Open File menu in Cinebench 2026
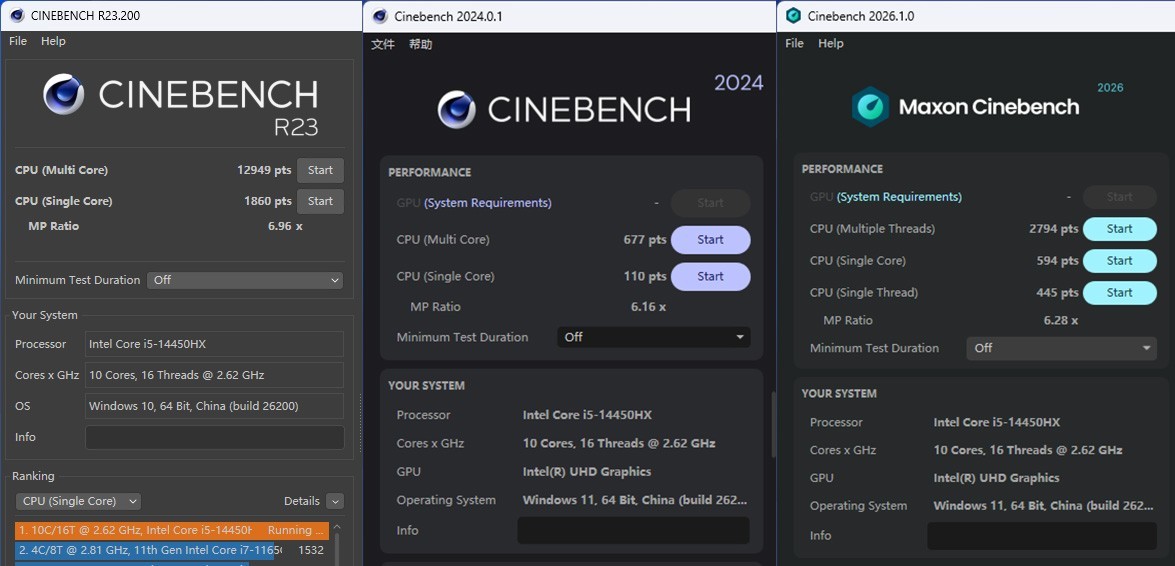The width and height of the screenshot is (1175, 566). tap(794, 43)
